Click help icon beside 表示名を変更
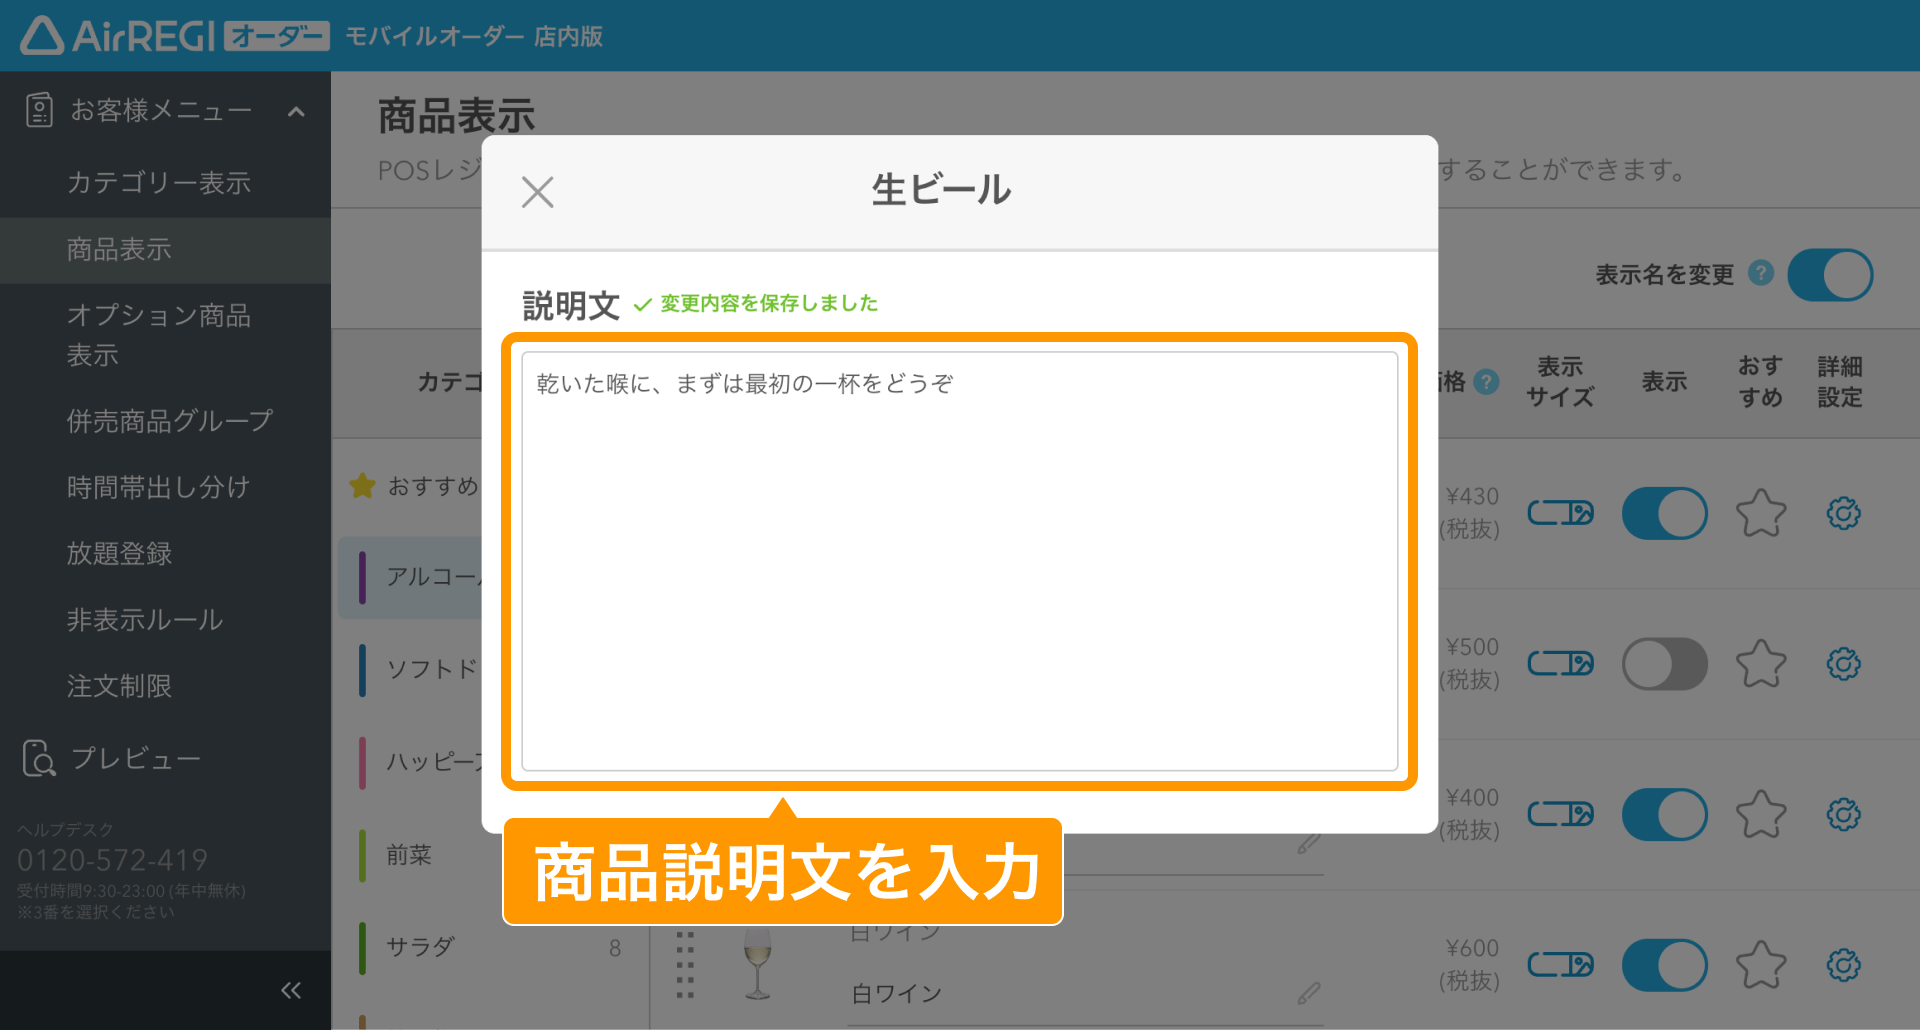 [x=1761, y=273]
